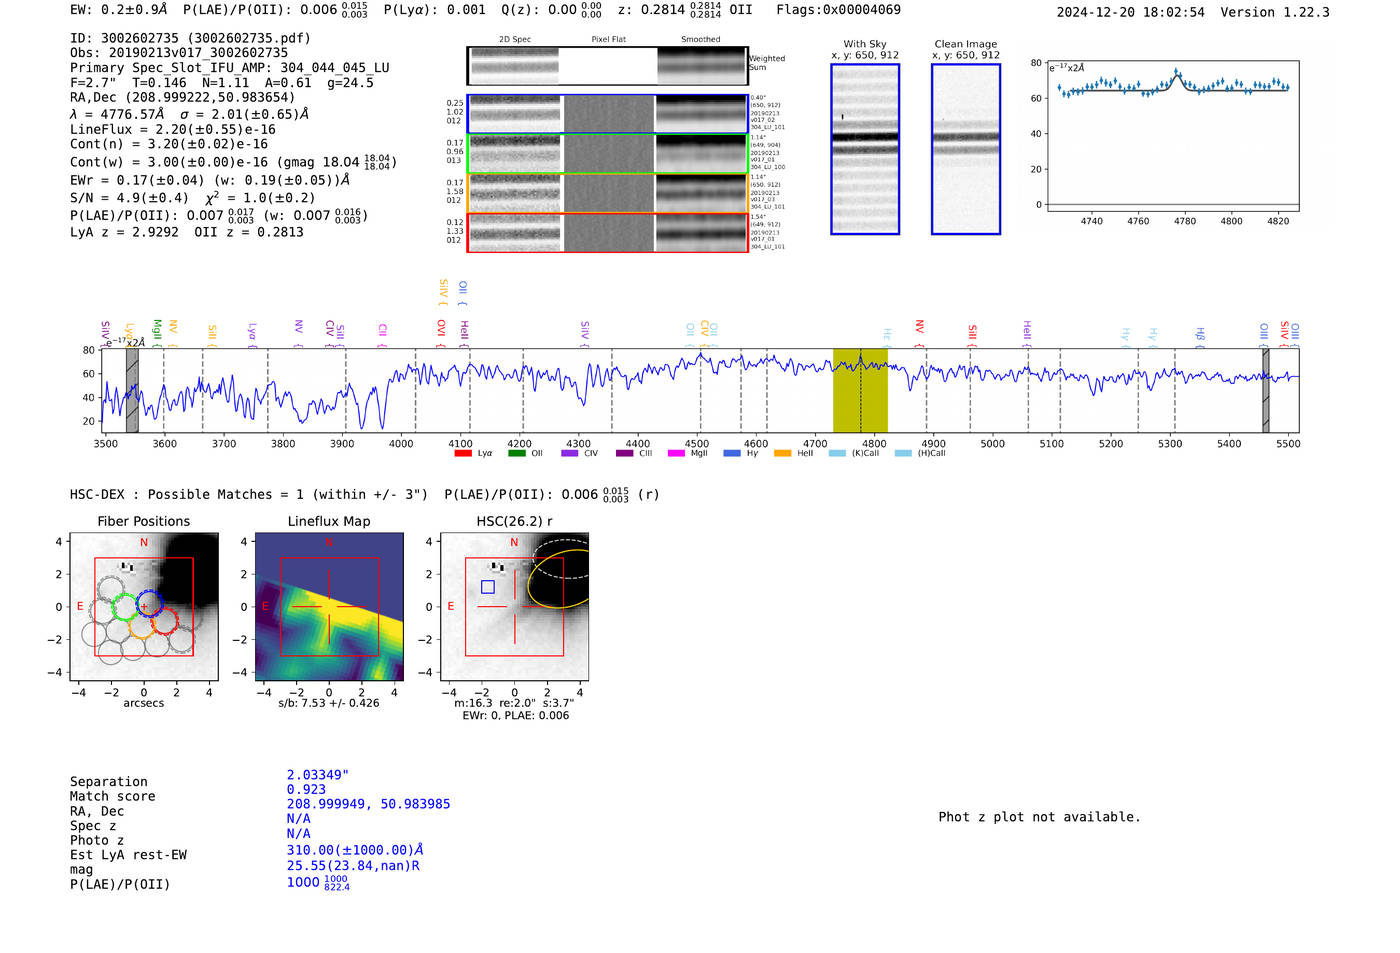
Task: Click the orange HeII legend swatch
Action: pyautogui.click(x=782, y=453)
